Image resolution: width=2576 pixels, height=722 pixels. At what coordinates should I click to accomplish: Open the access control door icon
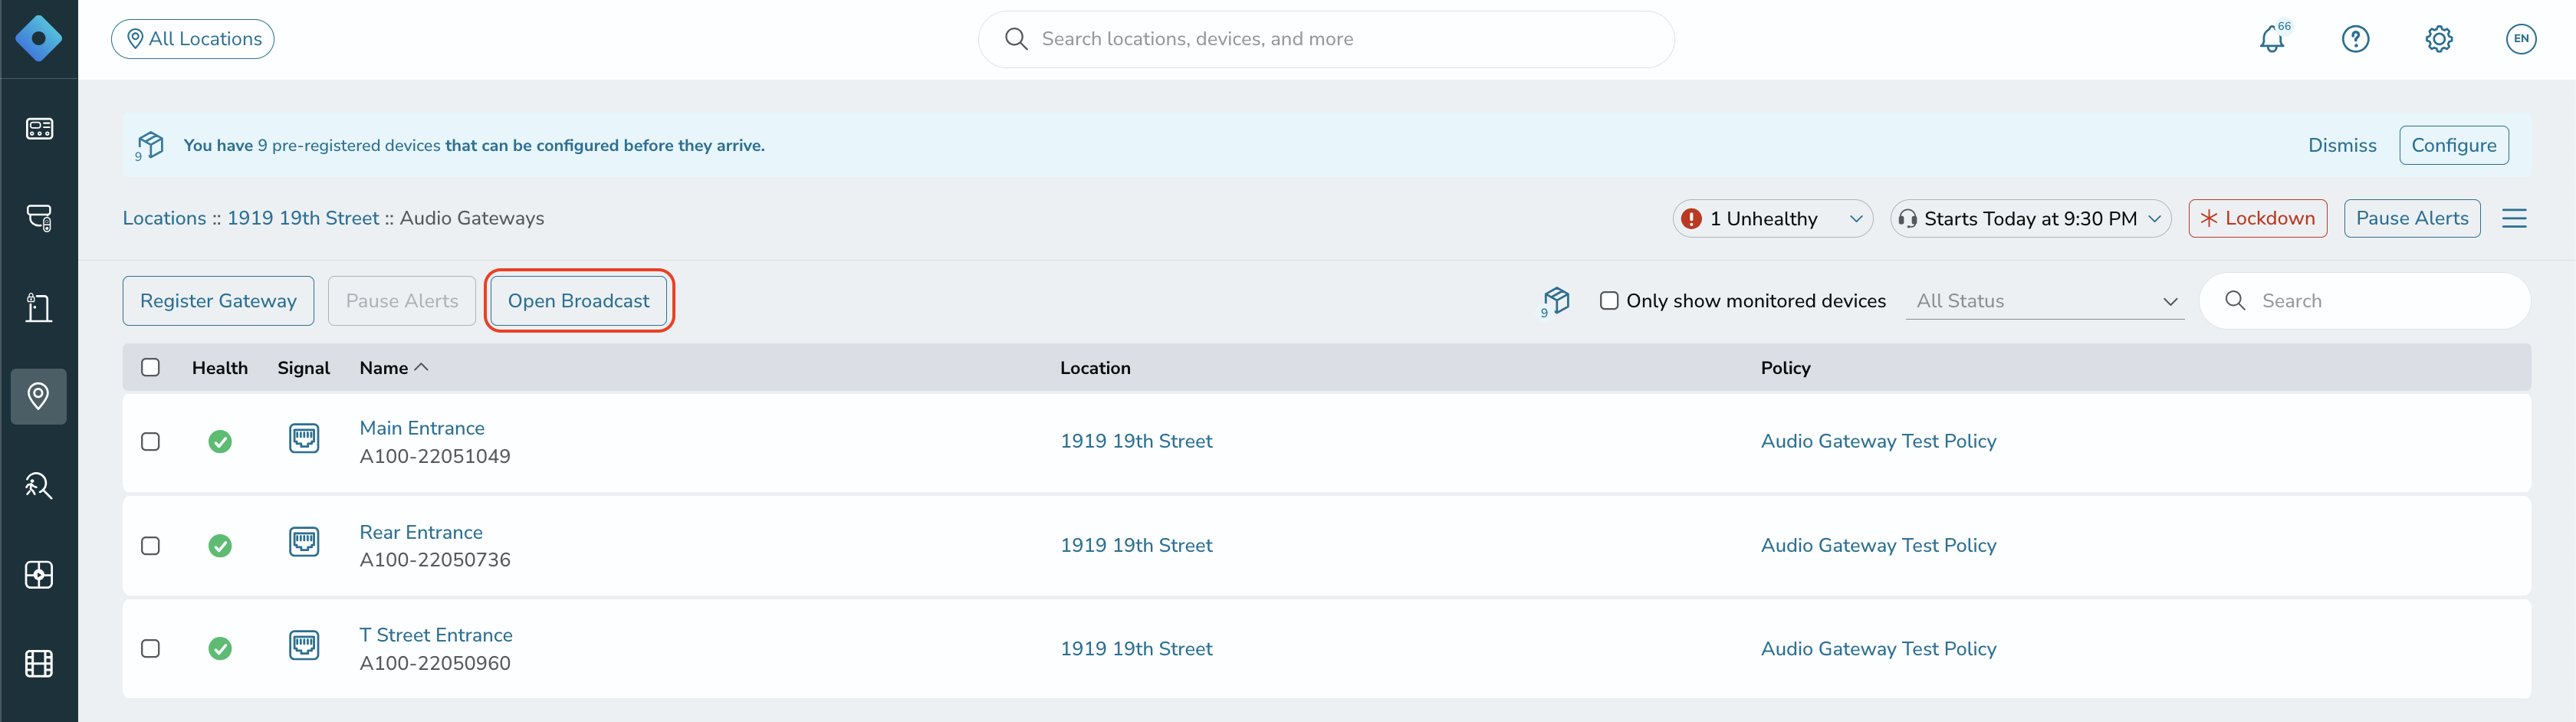coord(39,307)
